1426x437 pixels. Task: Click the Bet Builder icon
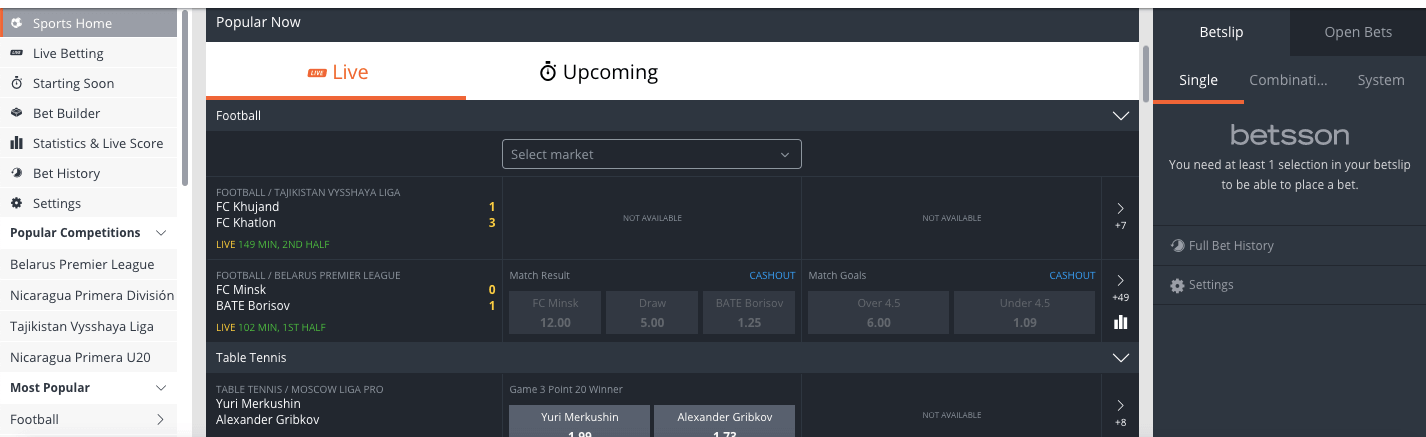click(16, 113)
